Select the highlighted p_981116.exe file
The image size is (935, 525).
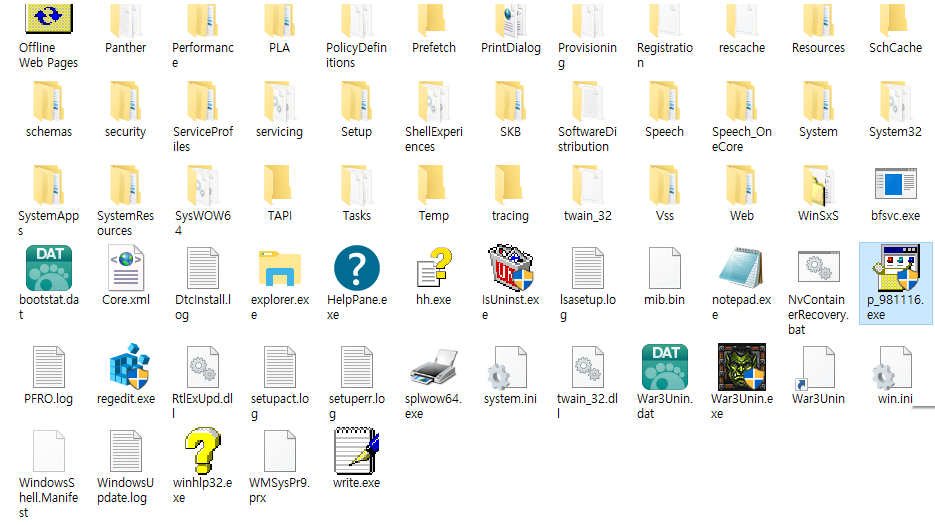pyautogui.click(x=895, y=270)
